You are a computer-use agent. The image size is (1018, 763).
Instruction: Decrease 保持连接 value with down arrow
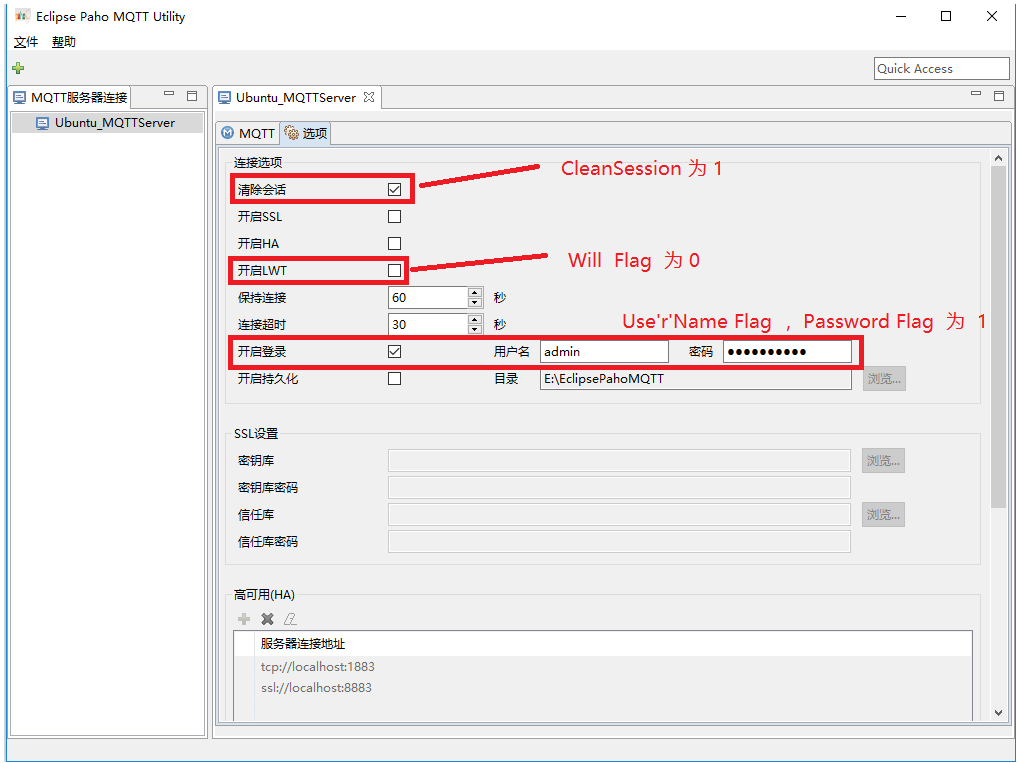pyautogui.click(x=475, y=303)
